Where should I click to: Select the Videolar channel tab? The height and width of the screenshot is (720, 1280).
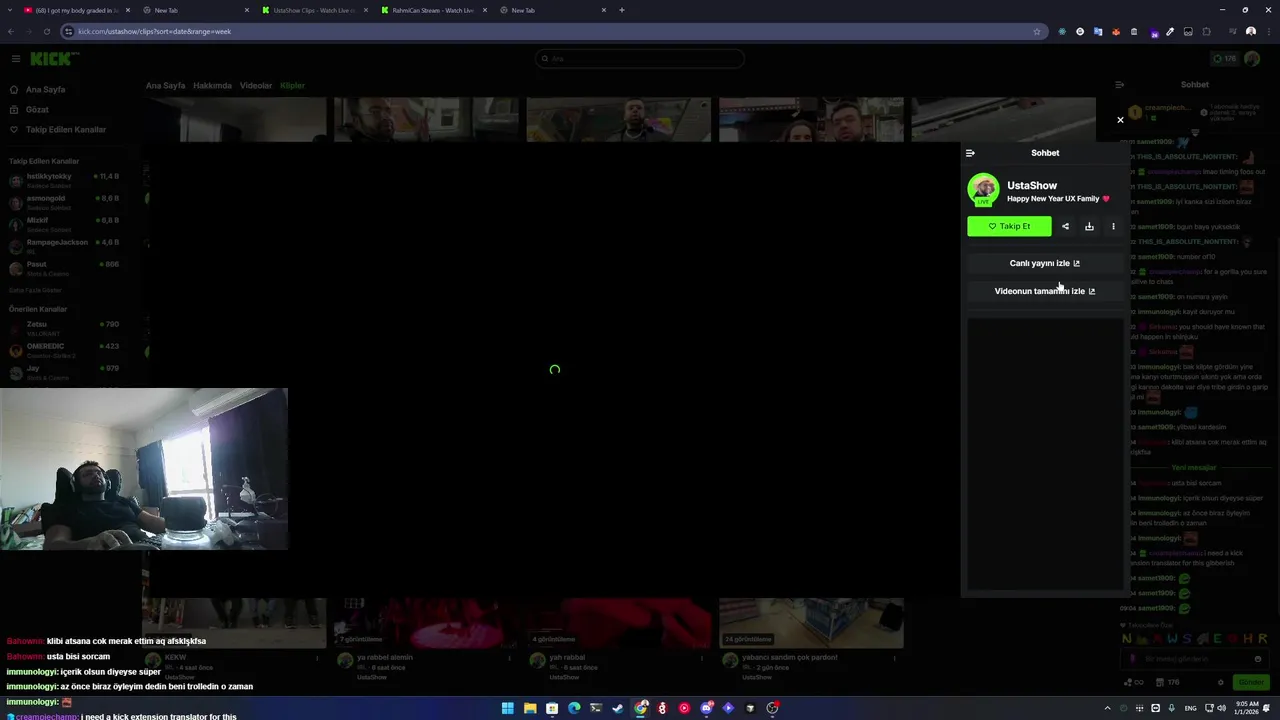click(256, 86)
